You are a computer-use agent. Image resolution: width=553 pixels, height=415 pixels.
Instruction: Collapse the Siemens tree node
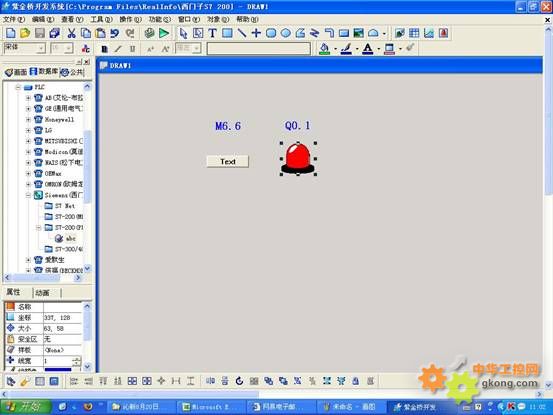point(28,195)
